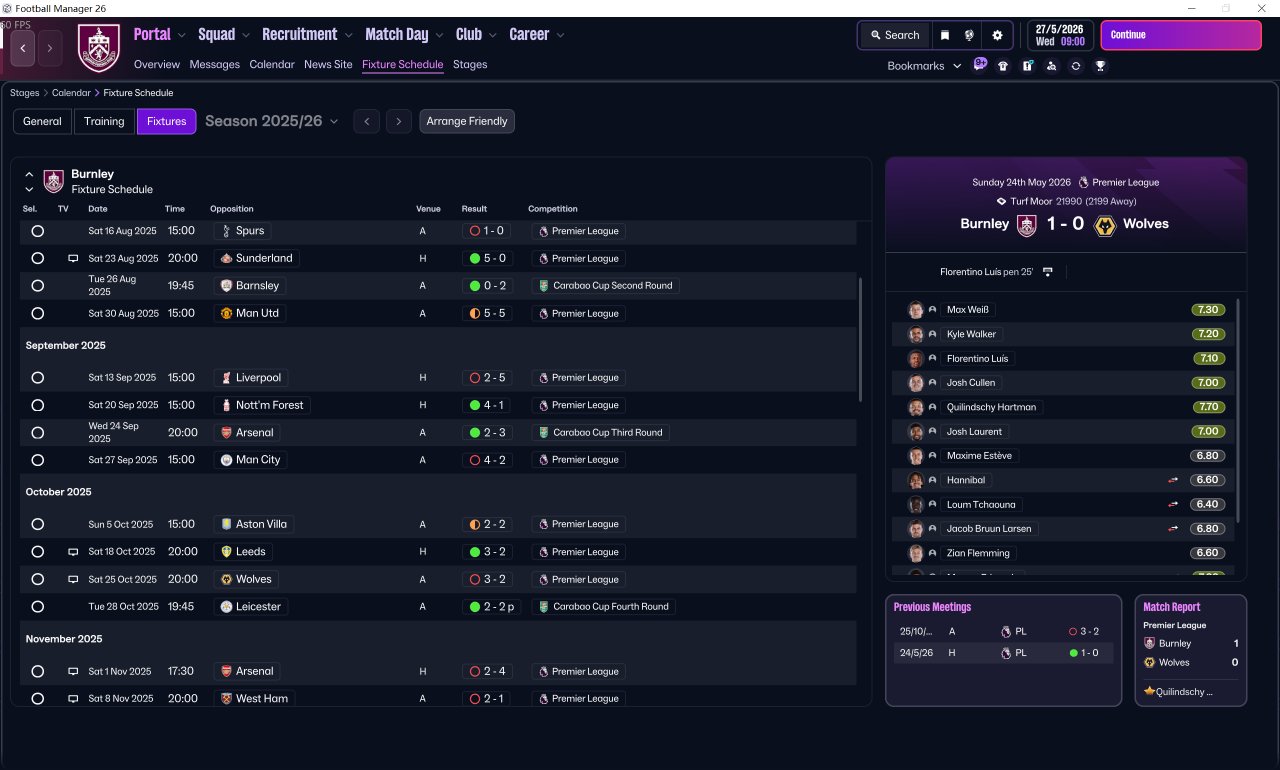
Task: Expand the Recruitment menu dropdown arrow
Action: [348, 35]
